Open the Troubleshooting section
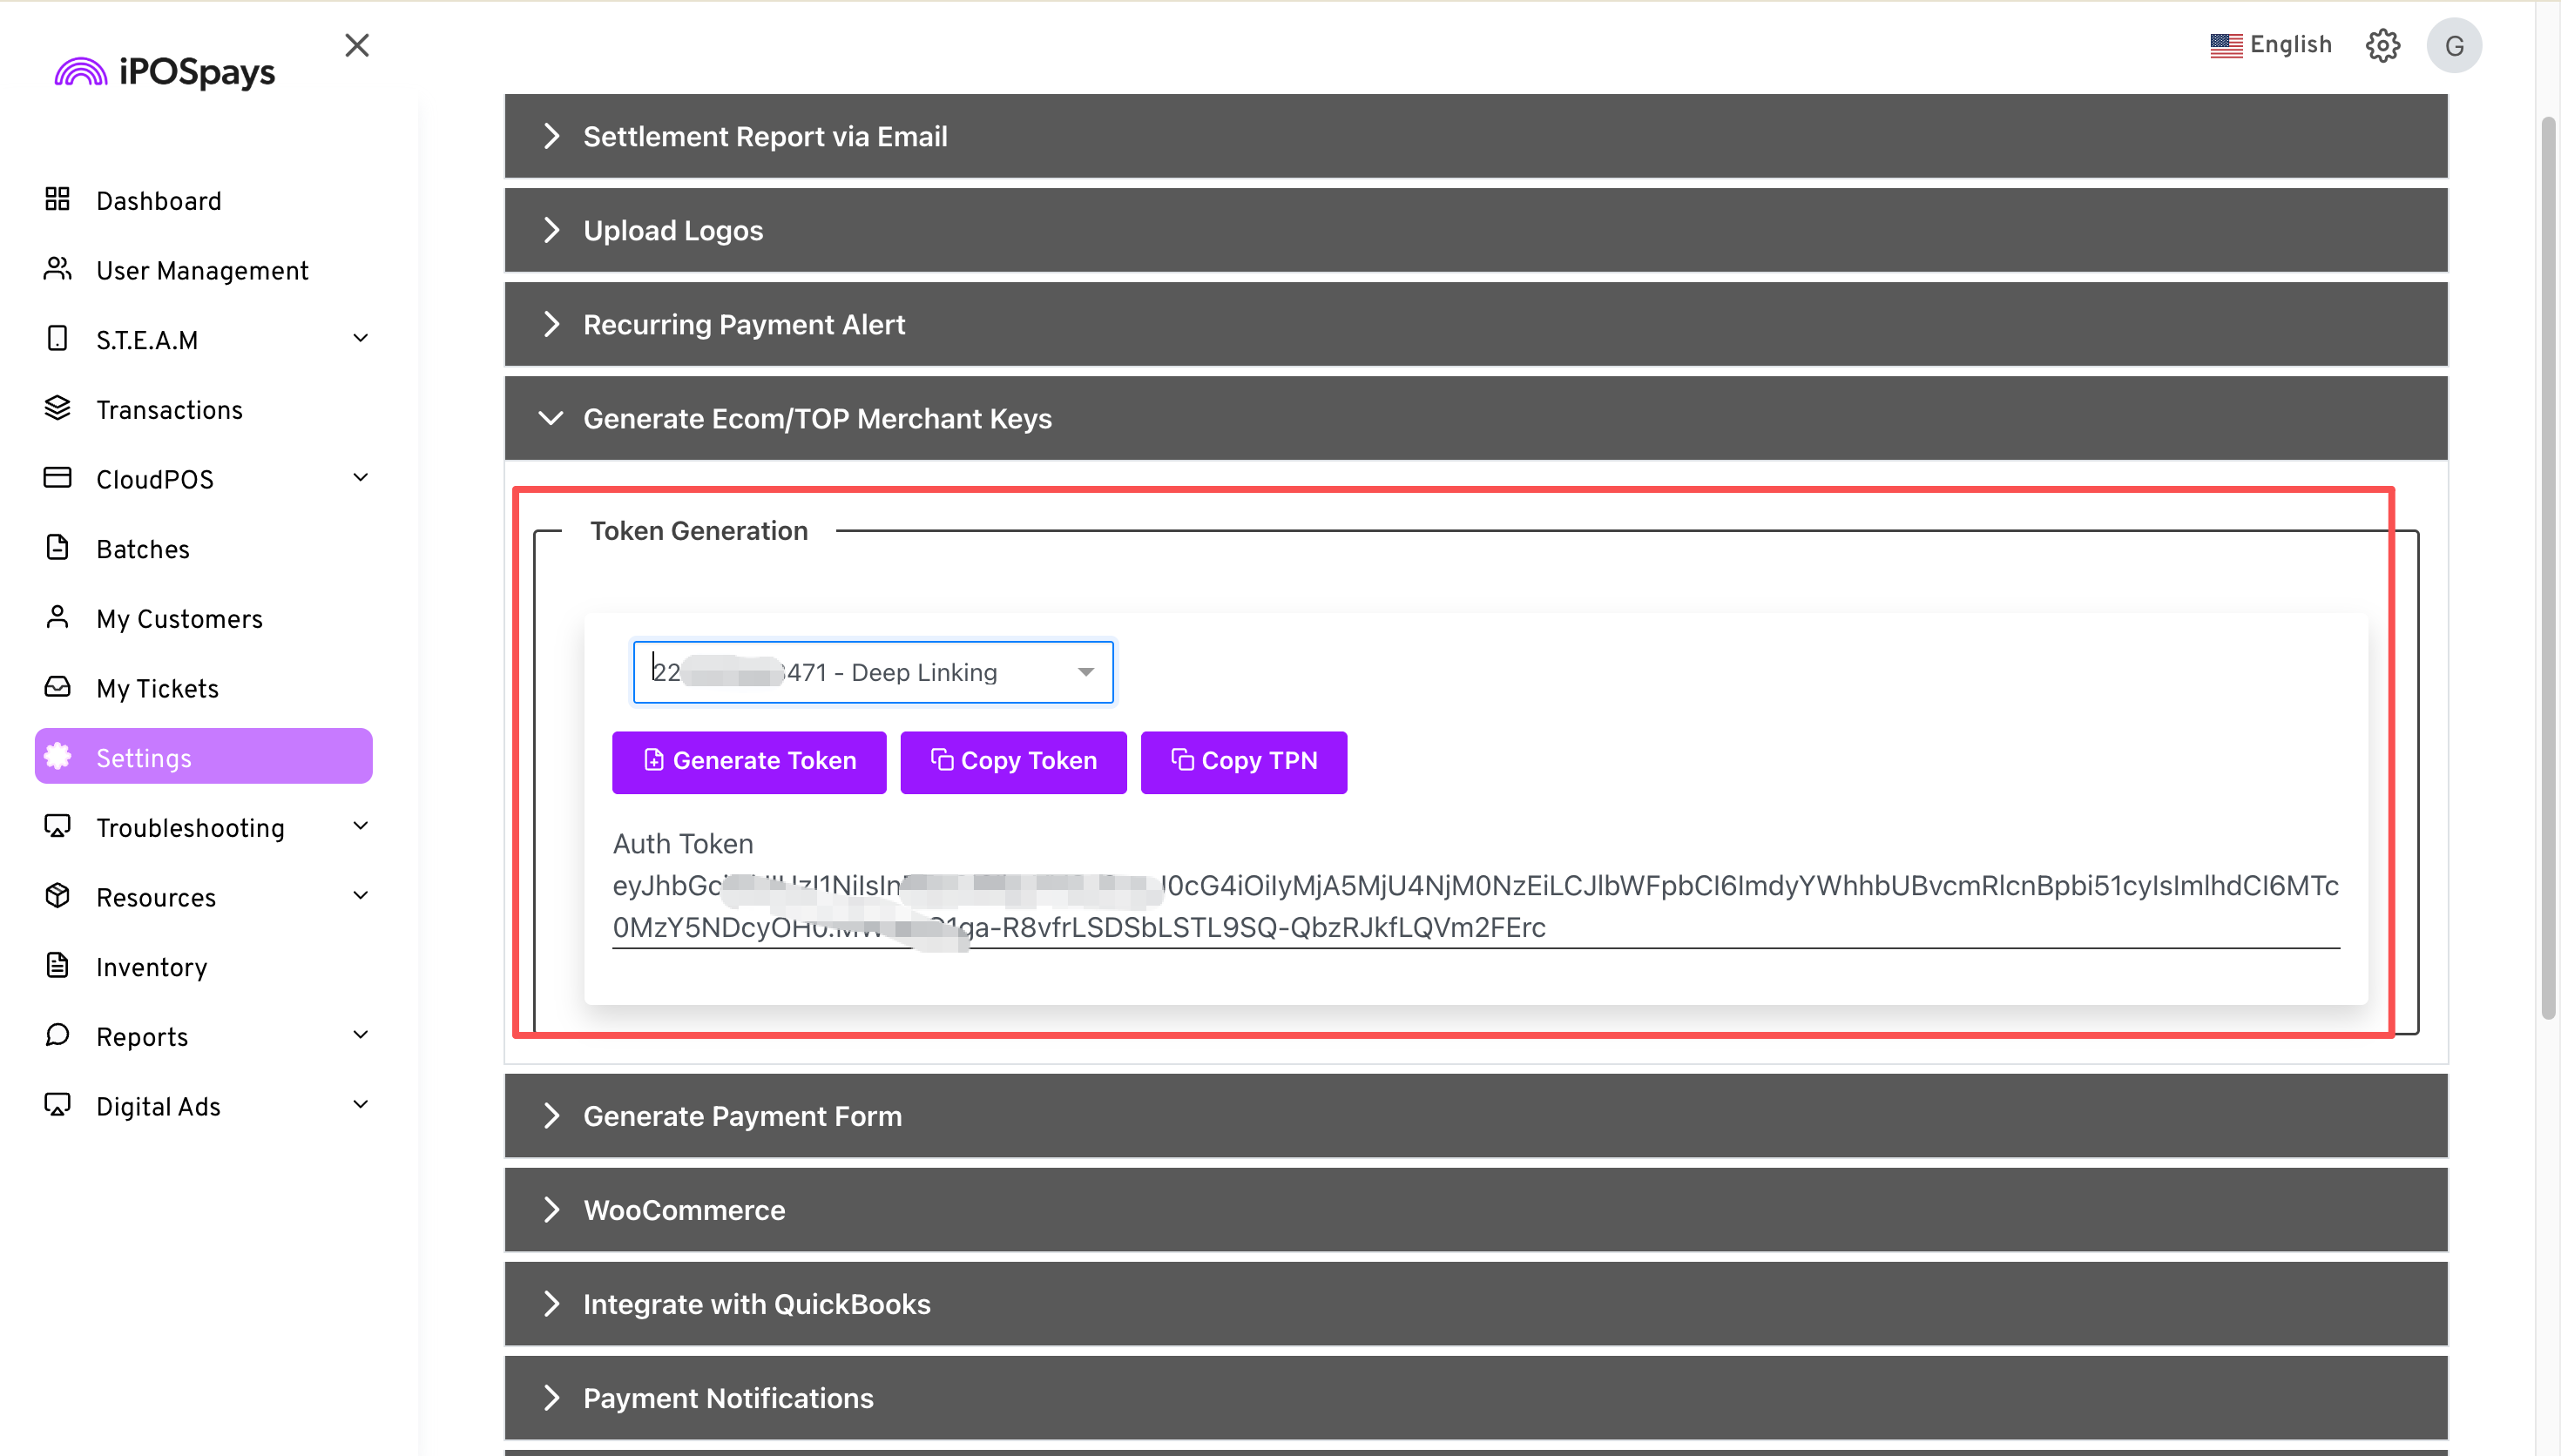The image size is (2561, 1456). pos(190,827)
